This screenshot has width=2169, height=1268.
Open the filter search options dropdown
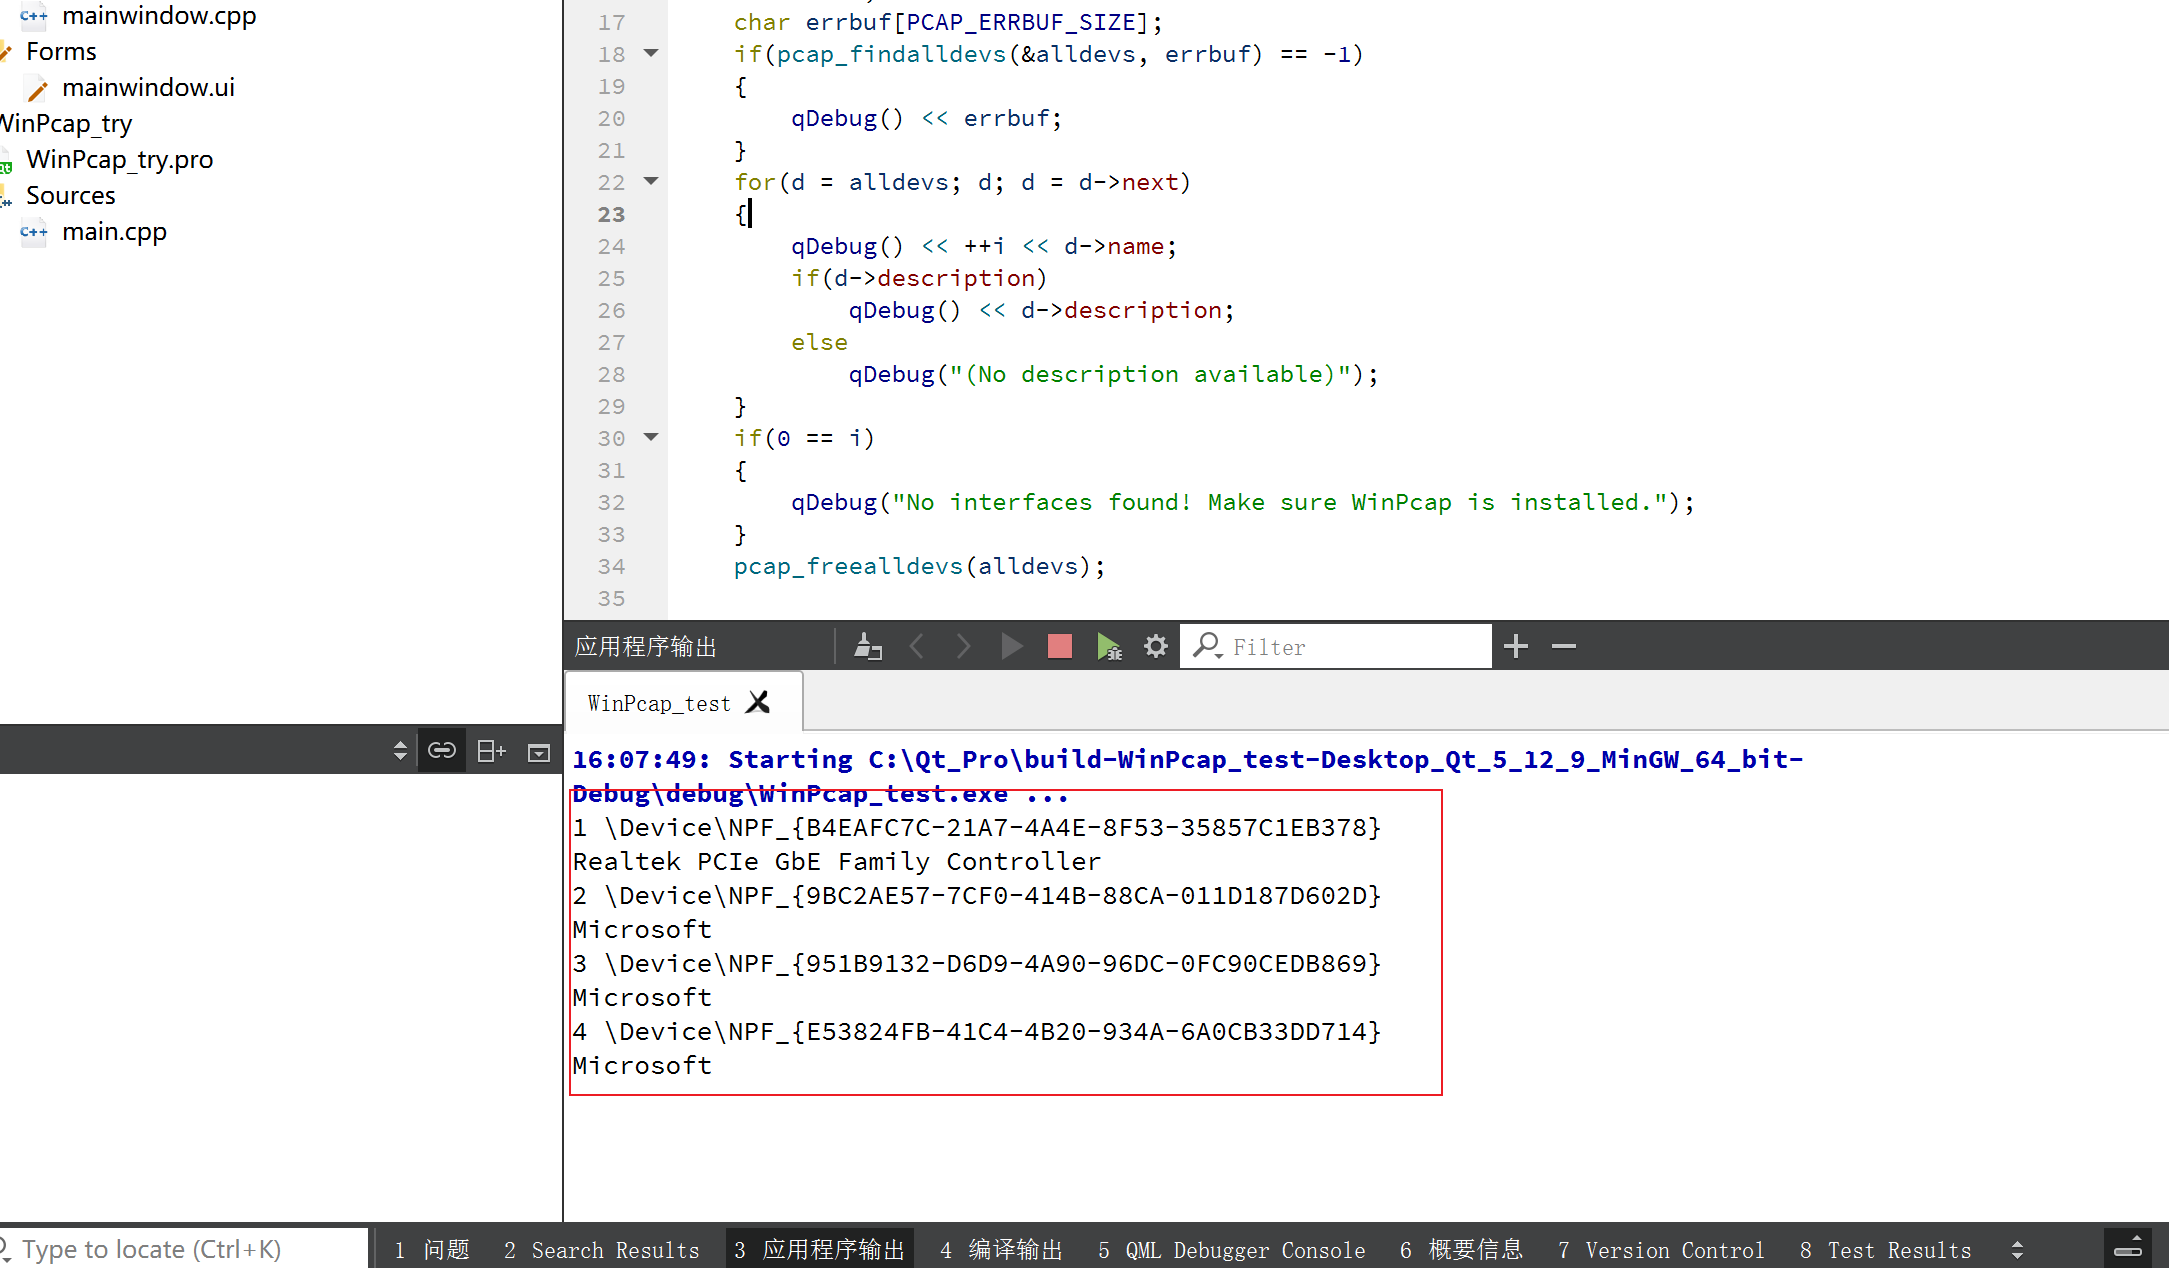(x=1207, y=646)
